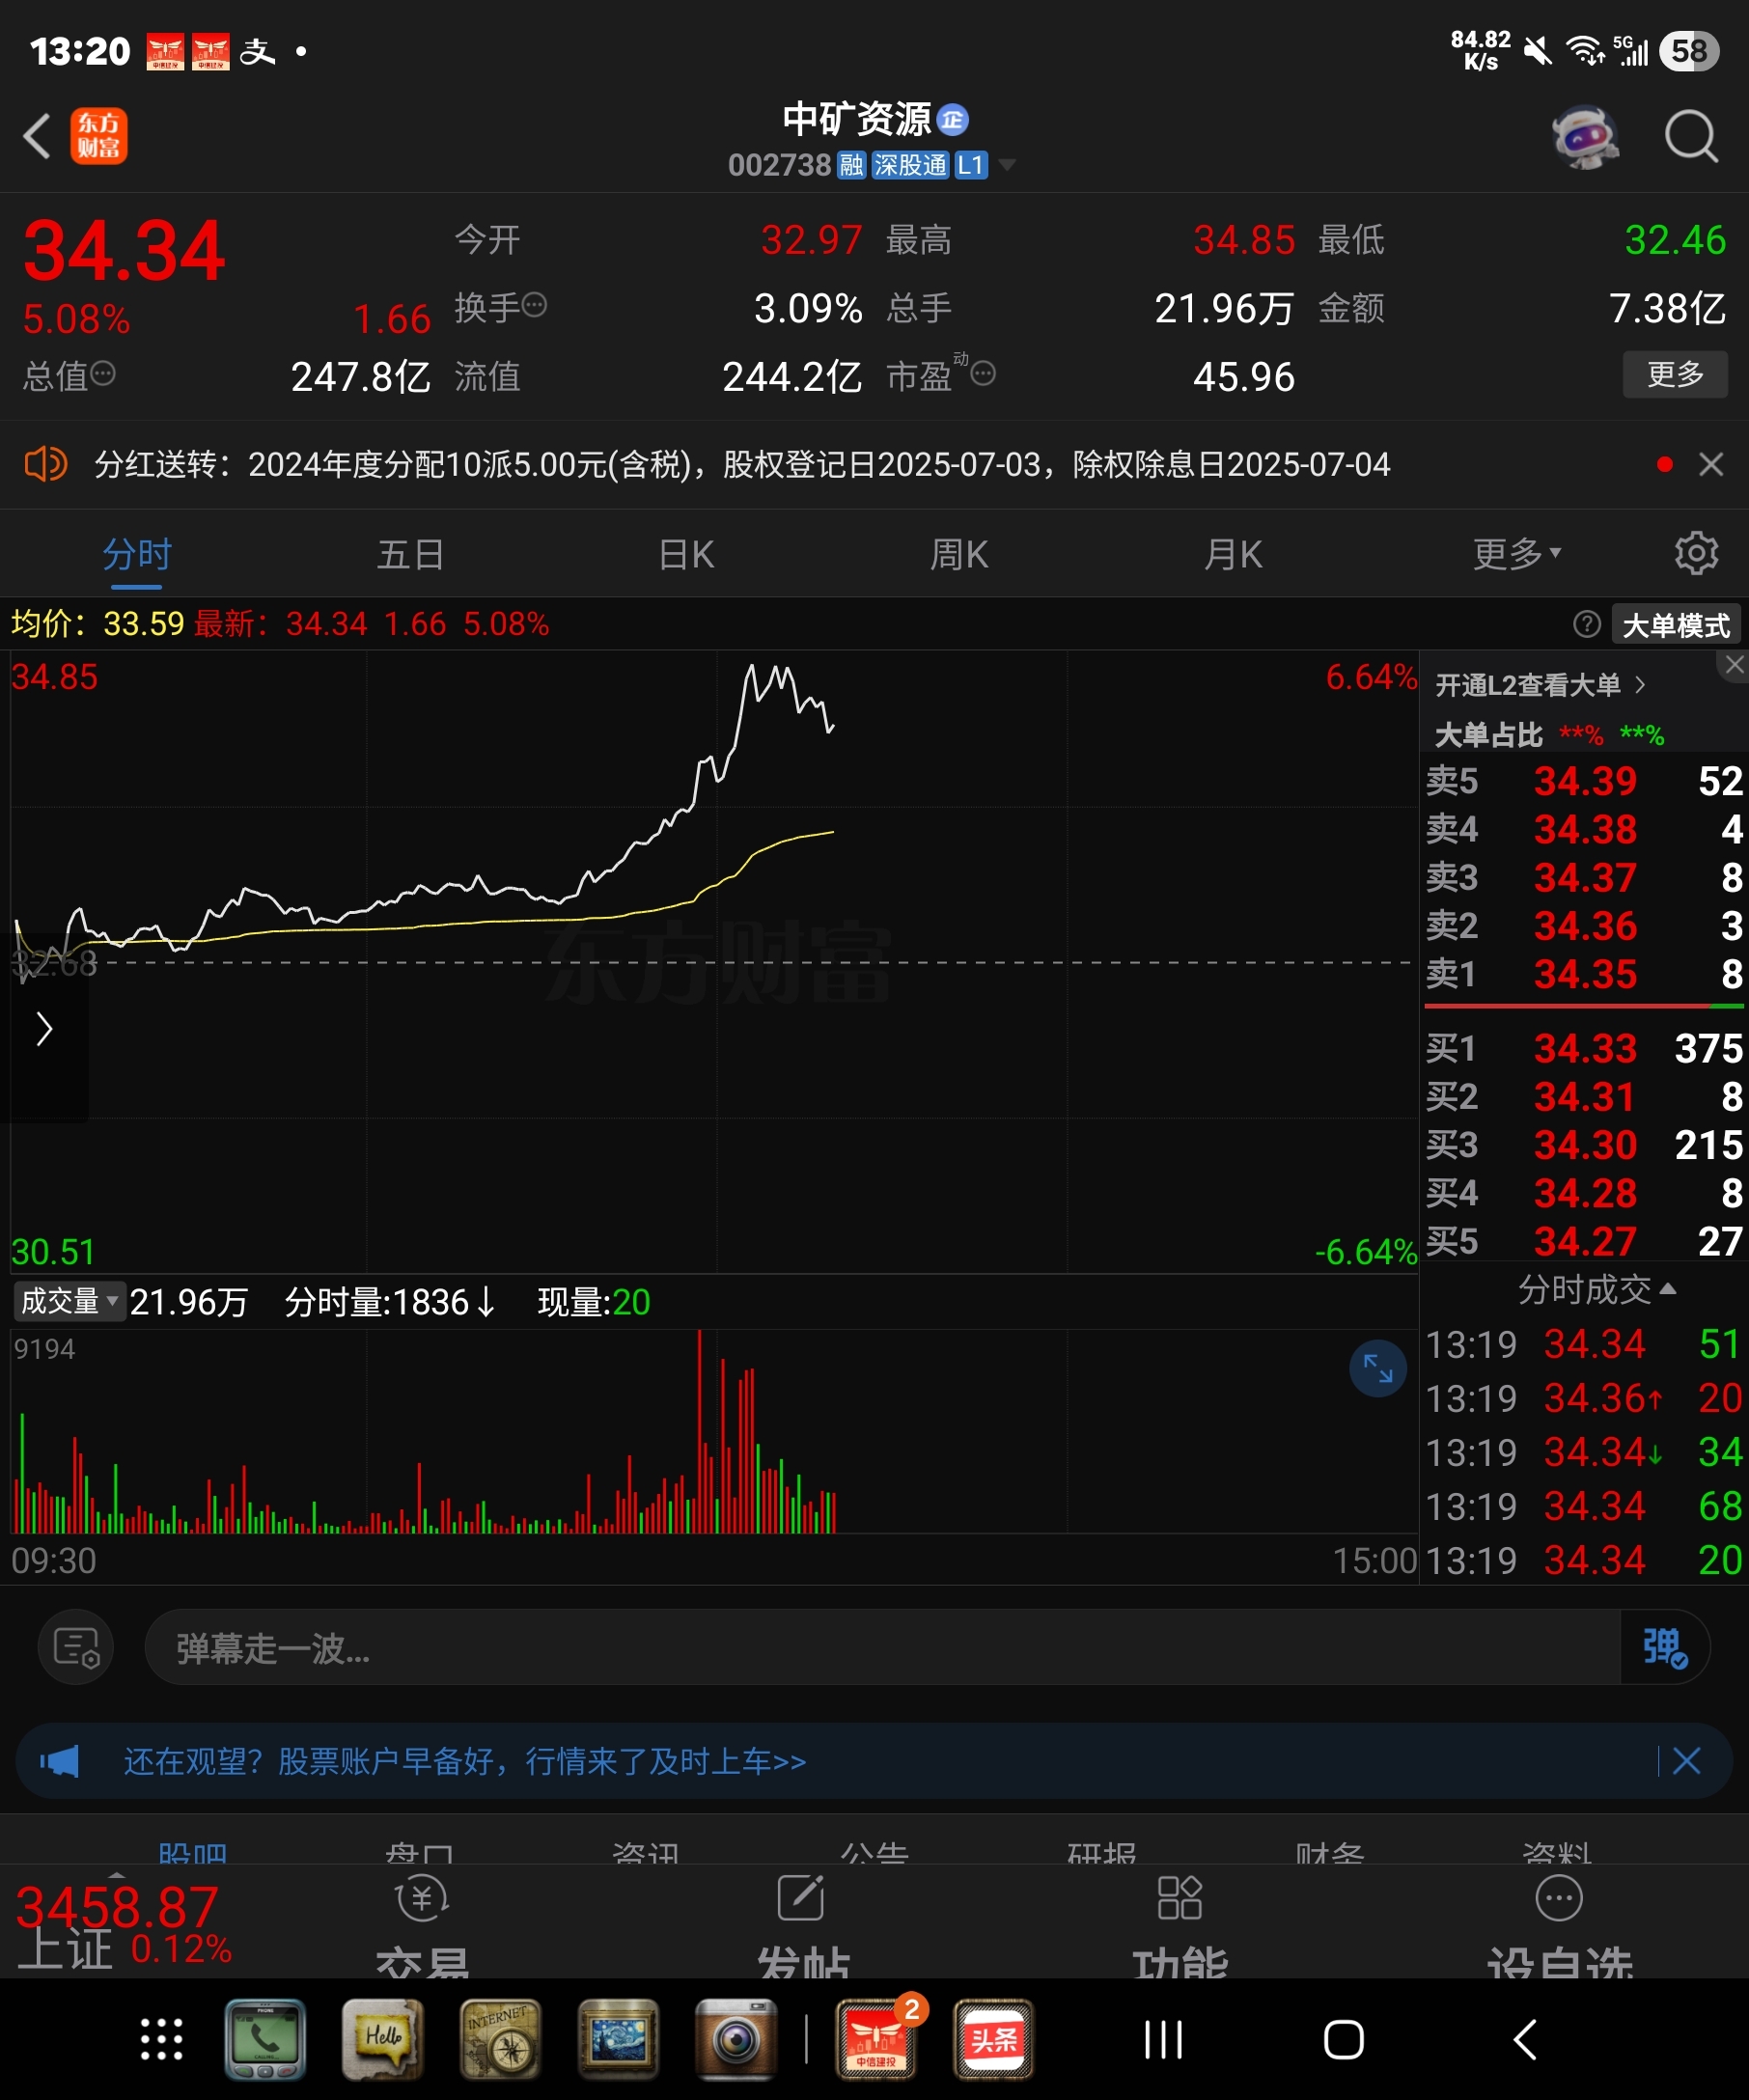Tap 卖5 order row at 34.39
1749x2100 pixels.
click(1584, 781)
